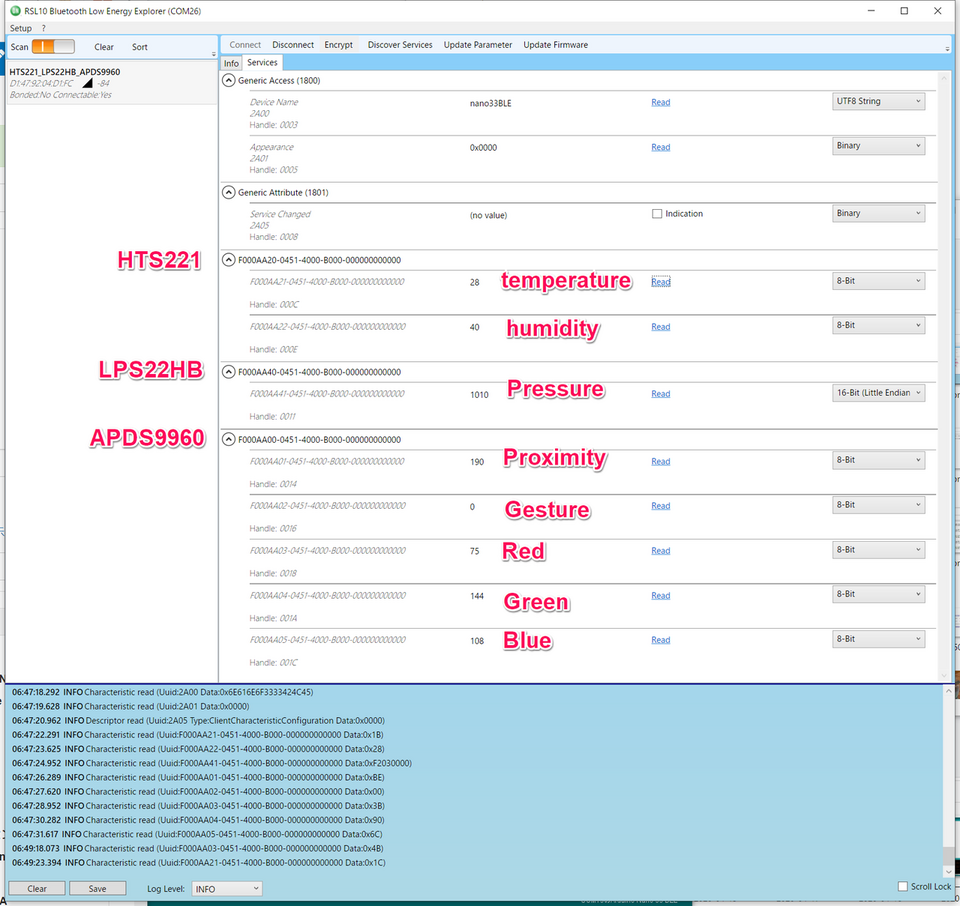This screenshot has height=906, width=960.
Task: Select the HTS221_LPS22HB_APDS9960 device entry
Action: [65, 72]
